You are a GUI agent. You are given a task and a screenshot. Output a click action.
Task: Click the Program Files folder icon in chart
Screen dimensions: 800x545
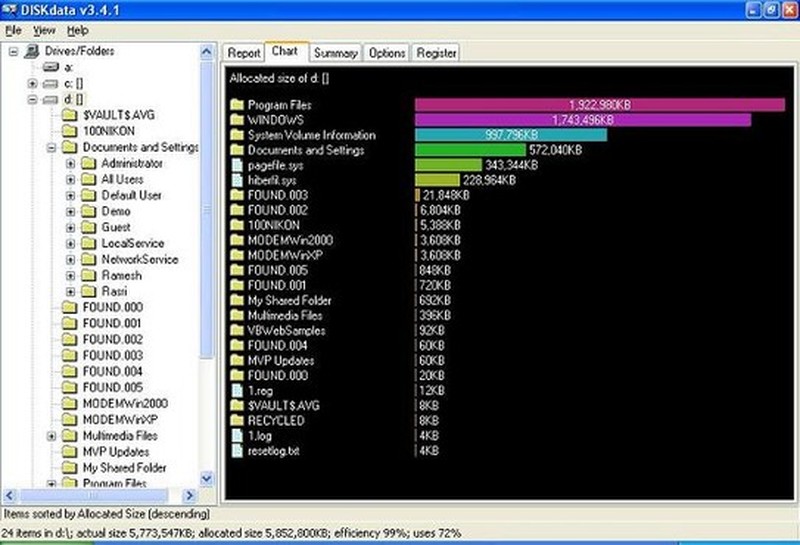coord(237,105)
